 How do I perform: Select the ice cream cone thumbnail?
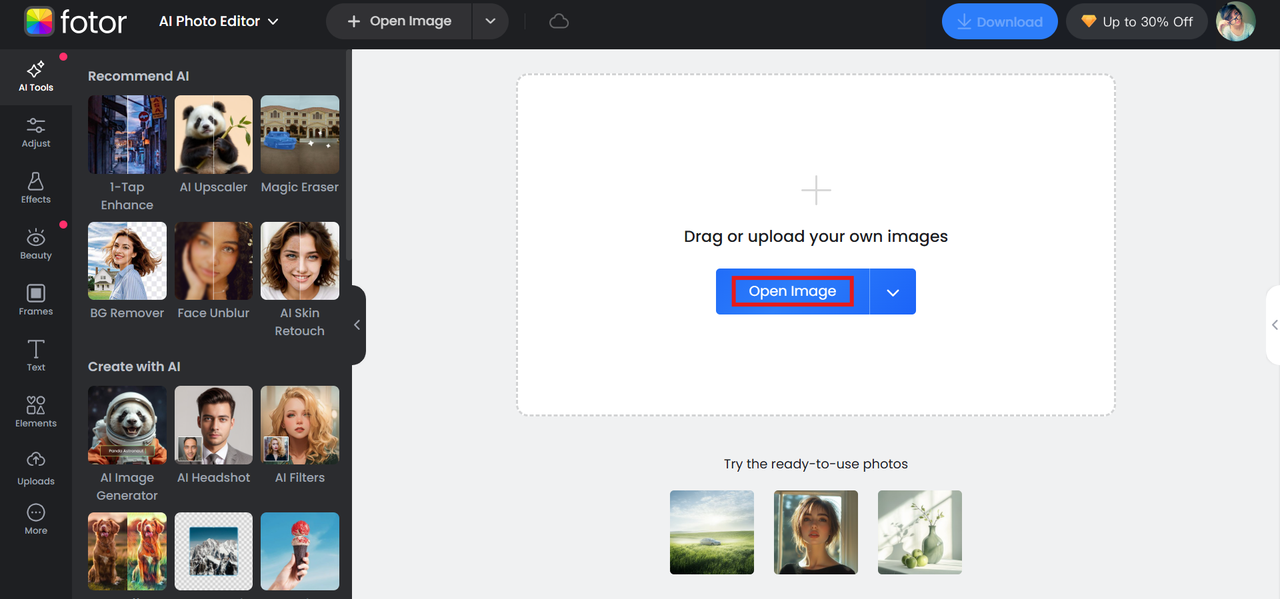click(300, 552)
